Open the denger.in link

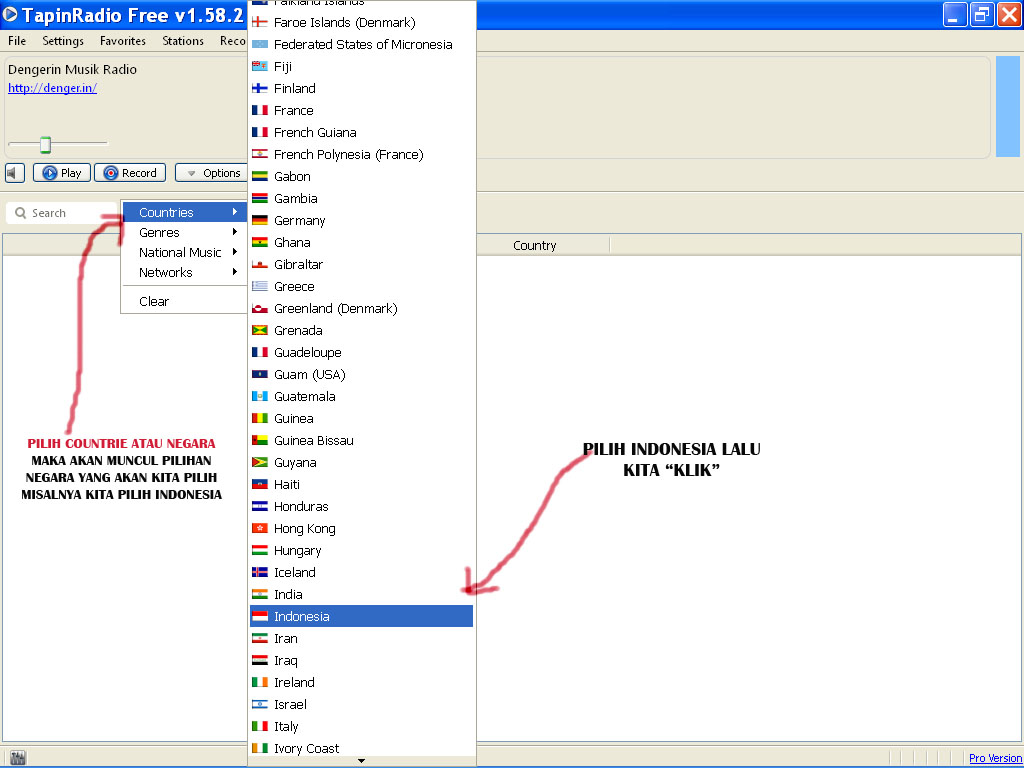point(52,88)
